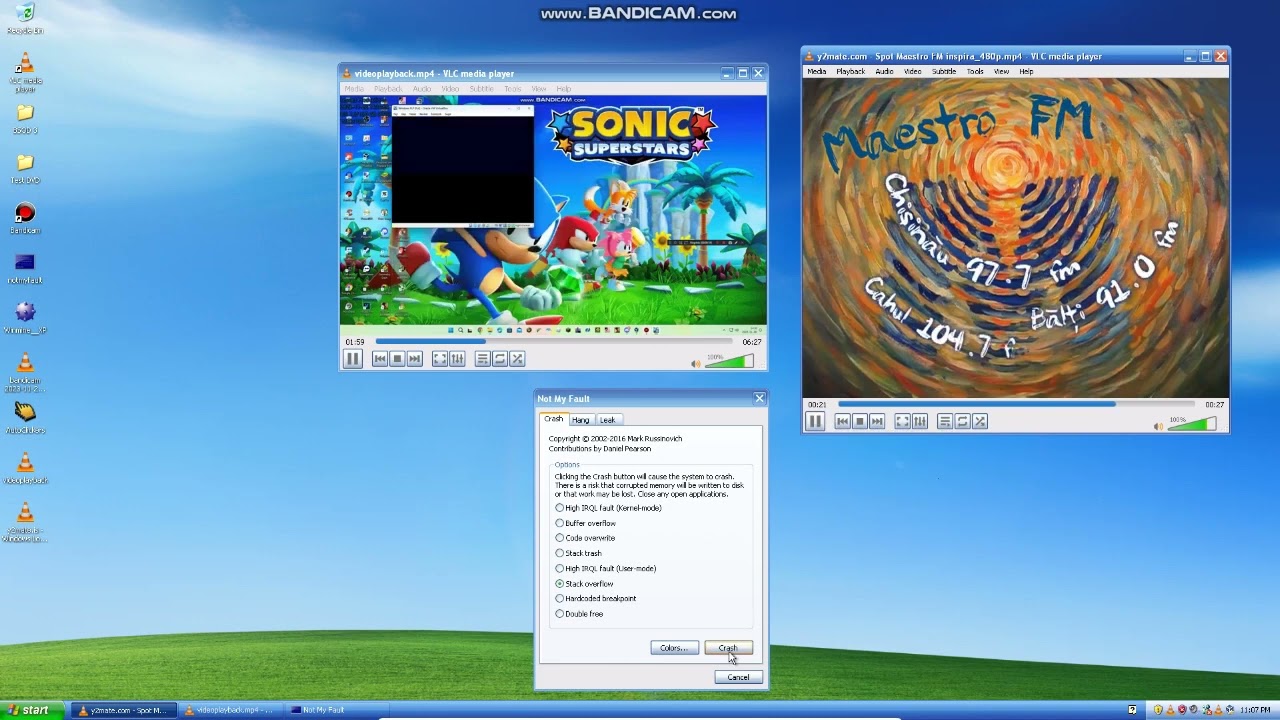The height and width of the screenshot is (720, 1280).
Task: Select Buffer overflow crash option
Action: [x=585, y=523]
